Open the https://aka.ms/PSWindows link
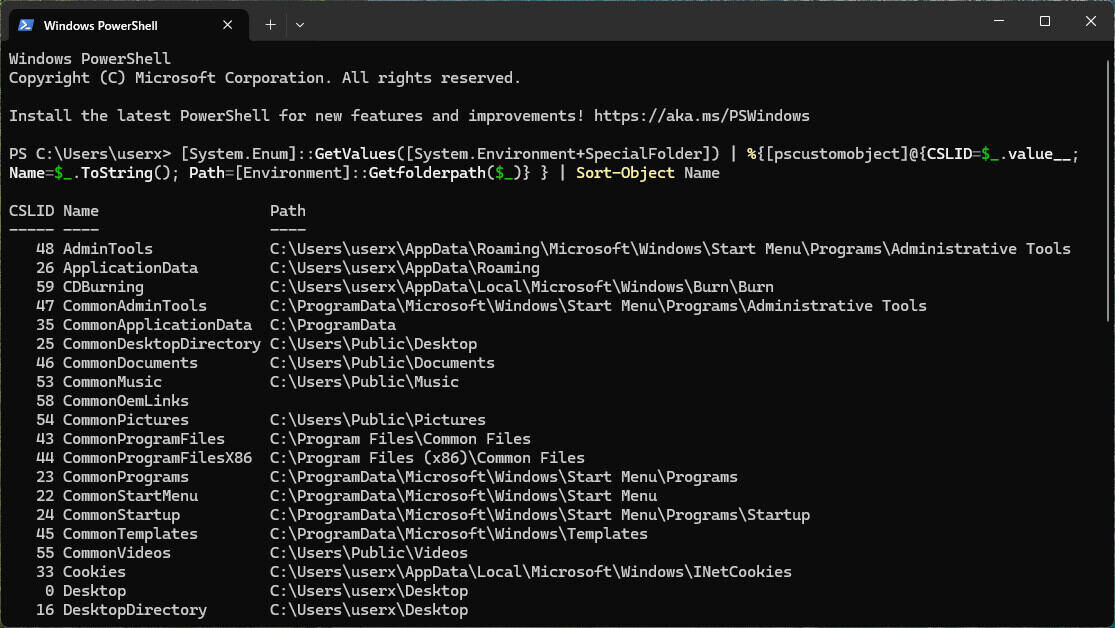Image resolution: width=1115 pixels, height=628 pixels. click(701, 116)
